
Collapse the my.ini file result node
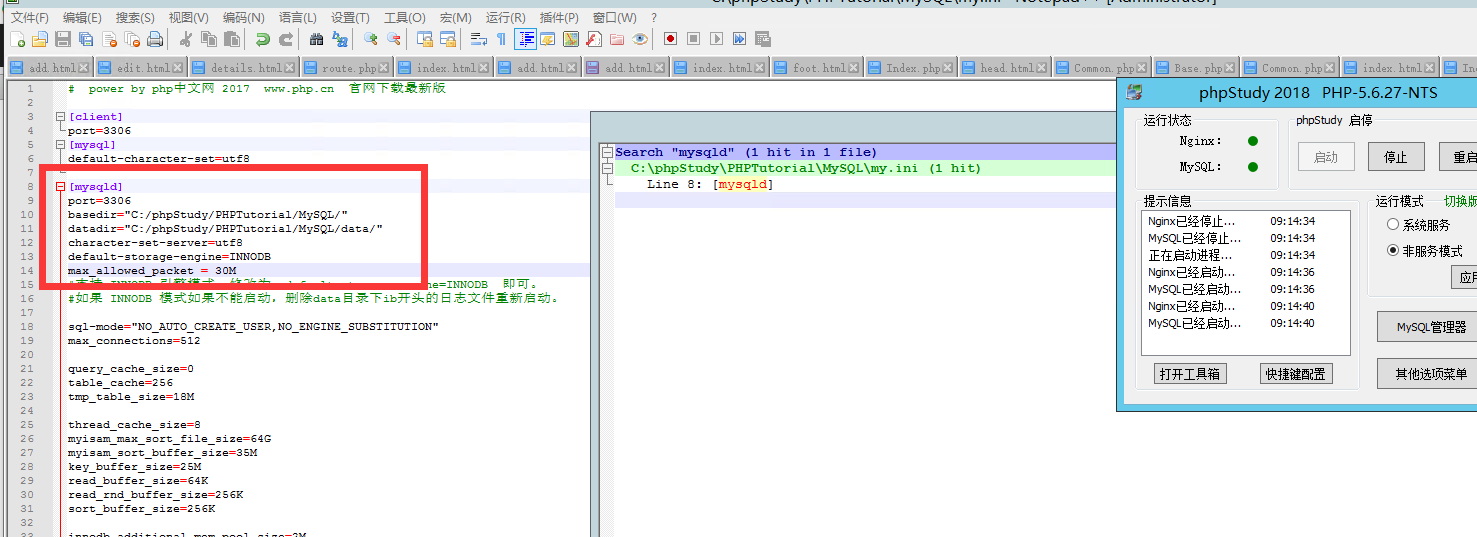tap(606, 168)
